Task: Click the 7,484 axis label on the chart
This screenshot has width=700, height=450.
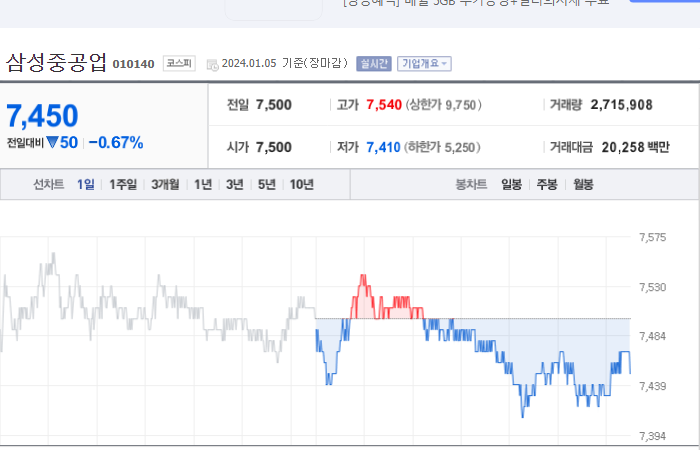Action: (x=652, y=336)
